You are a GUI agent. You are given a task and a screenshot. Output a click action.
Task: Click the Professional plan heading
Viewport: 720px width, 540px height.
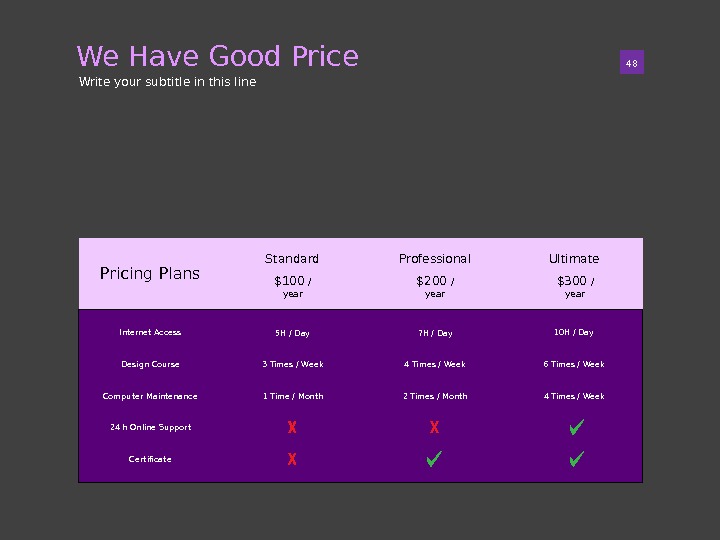tap(434, 259)
